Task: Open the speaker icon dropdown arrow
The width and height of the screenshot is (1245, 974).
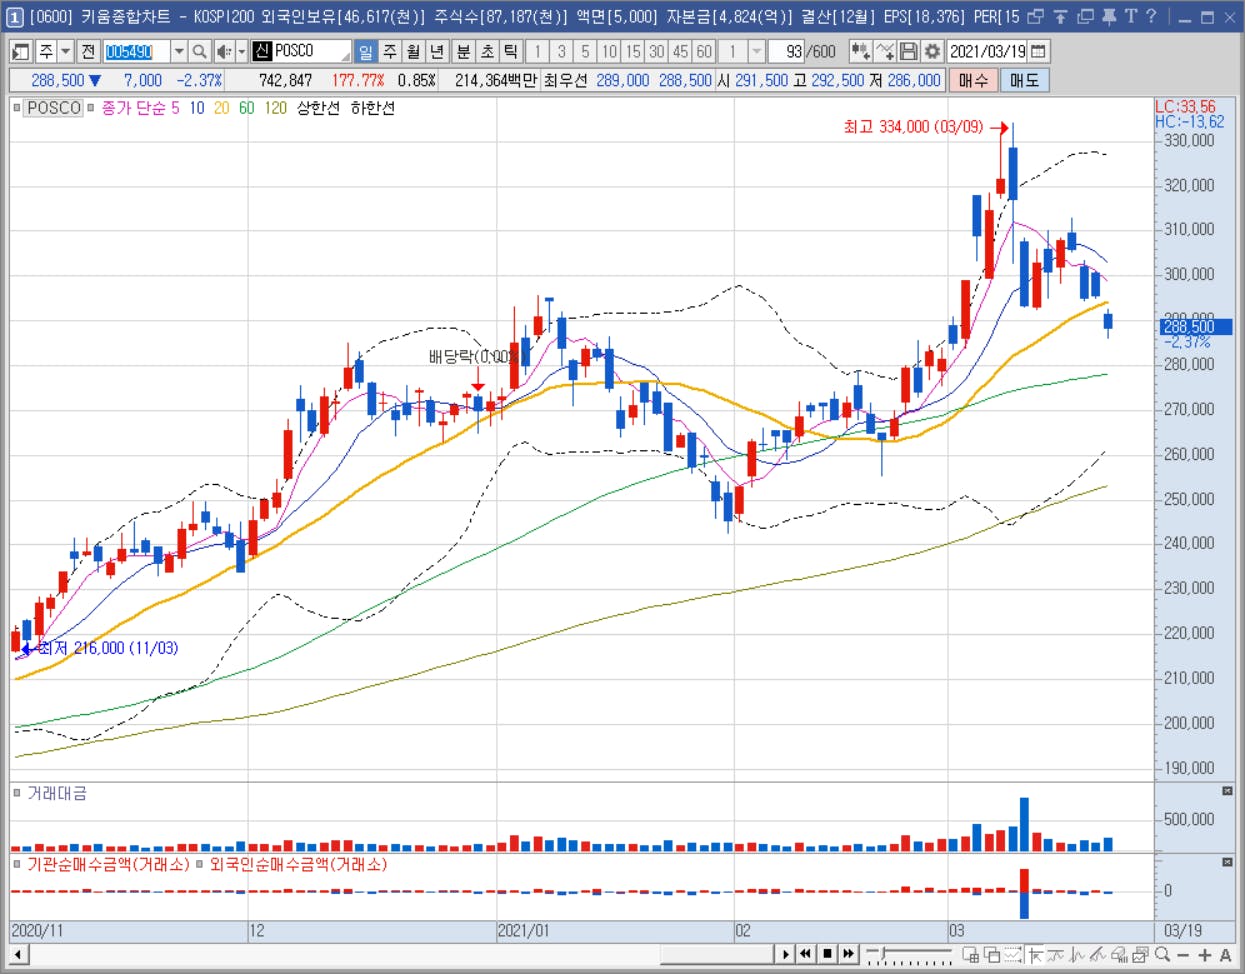Action: coord(241,51)
